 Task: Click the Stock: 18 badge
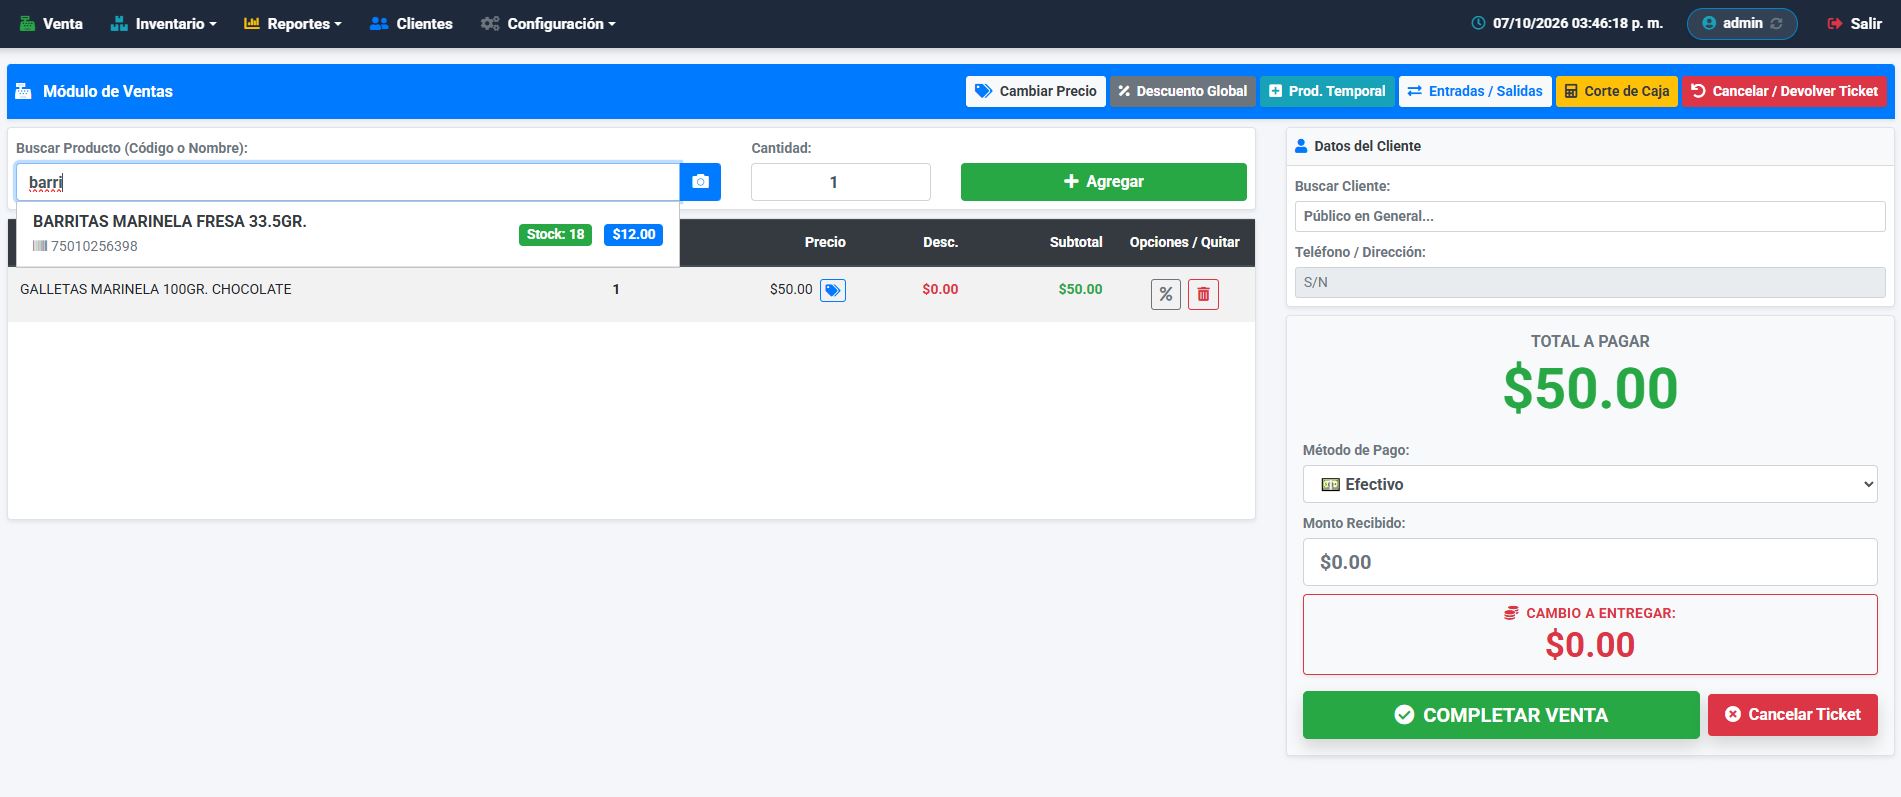(x=555, y=234)
